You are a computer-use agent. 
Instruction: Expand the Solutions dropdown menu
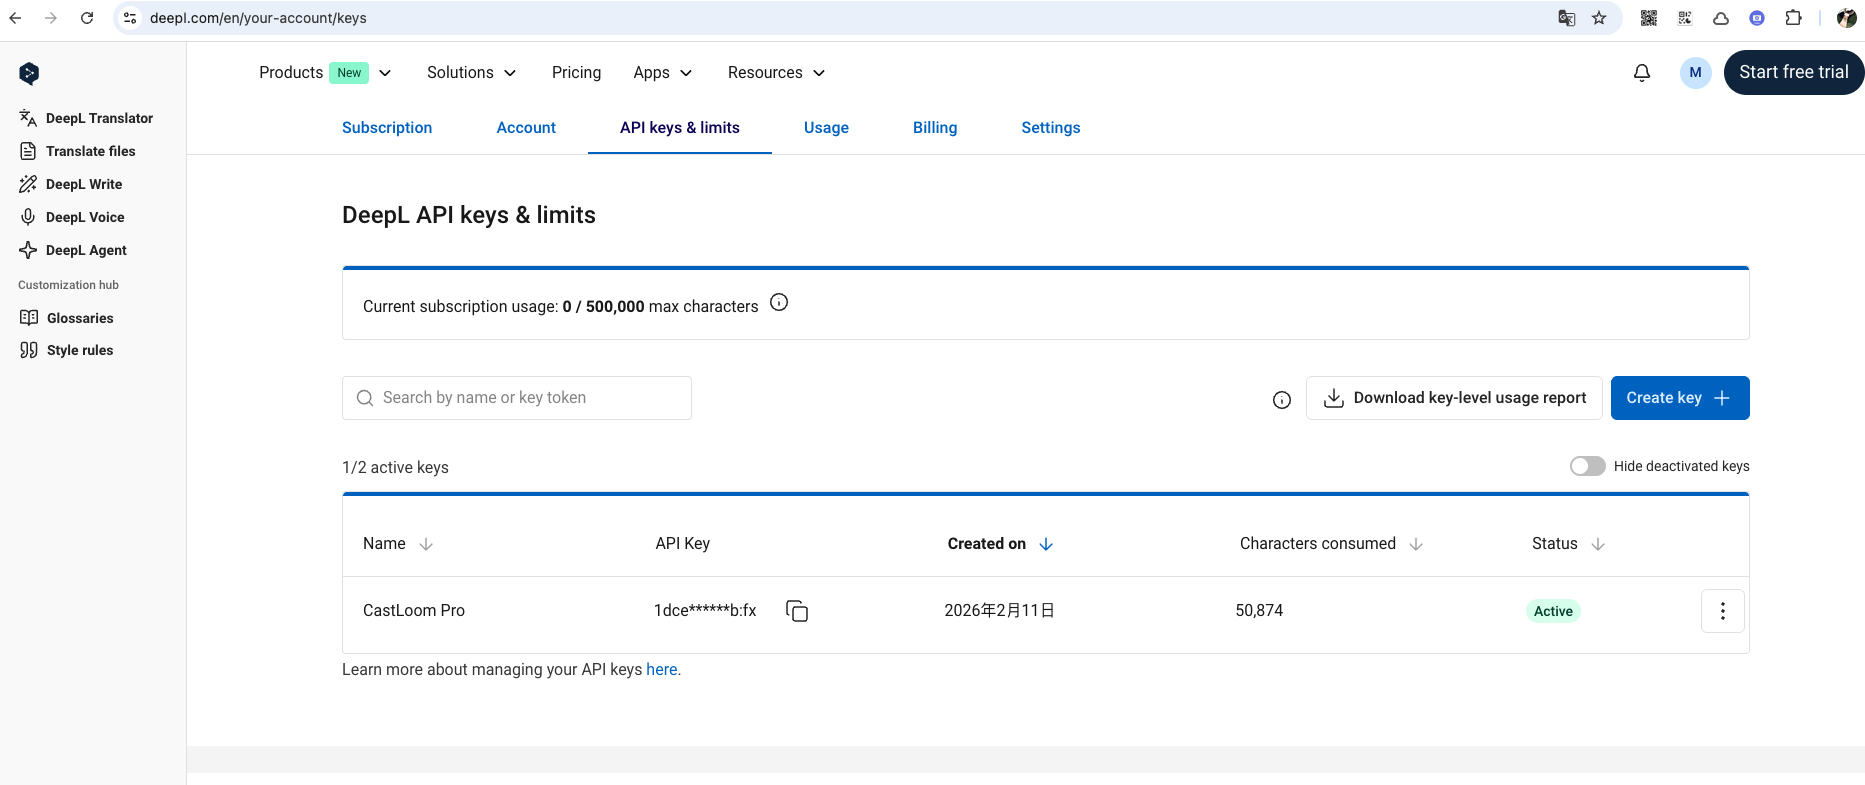[471, 73]
